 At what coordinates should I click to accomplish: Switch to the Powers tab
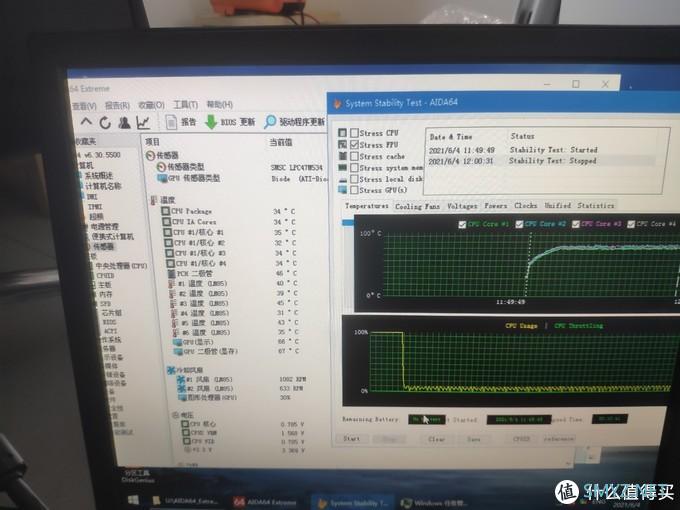pos(495,206)
